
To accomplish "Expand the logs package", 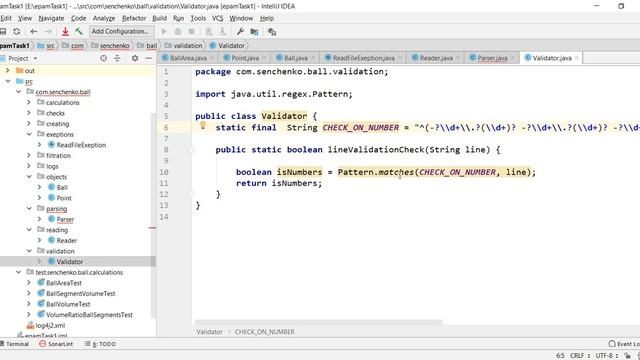I will 29,166.
